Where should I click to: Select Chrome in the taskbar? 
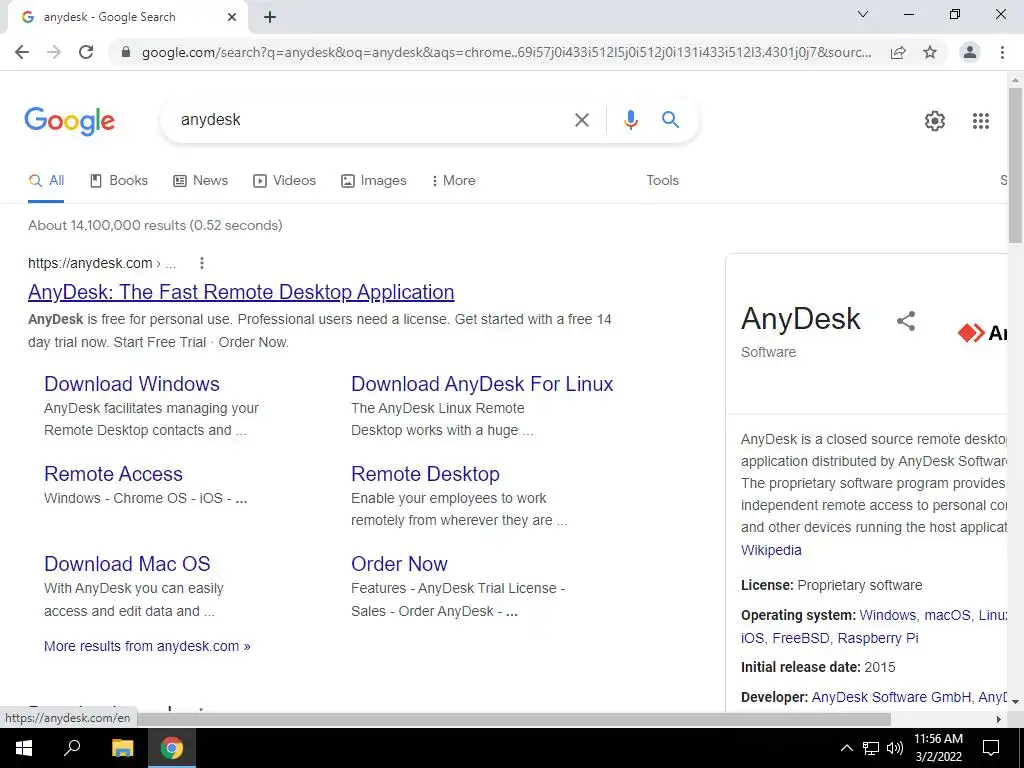point(172,748)
